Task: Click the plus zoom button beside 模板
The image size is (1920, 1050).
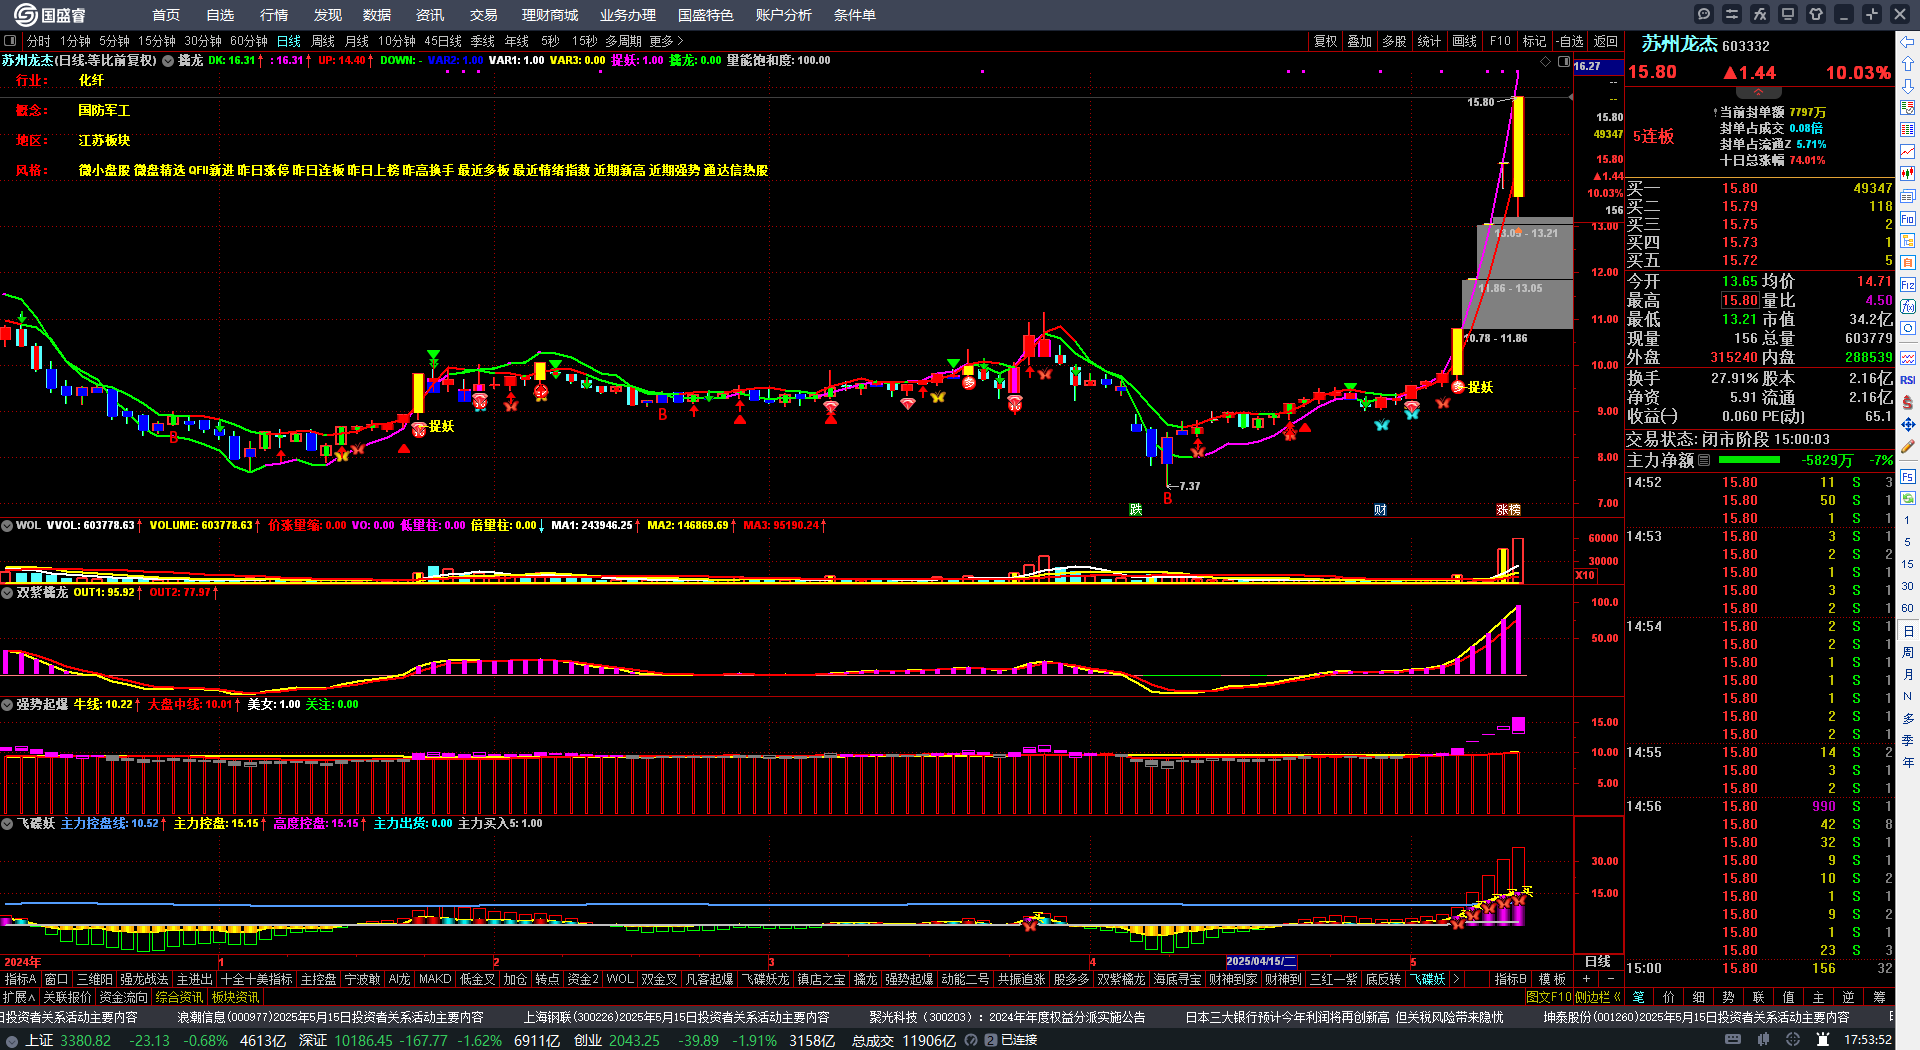Action: [x=1586, y=979]
